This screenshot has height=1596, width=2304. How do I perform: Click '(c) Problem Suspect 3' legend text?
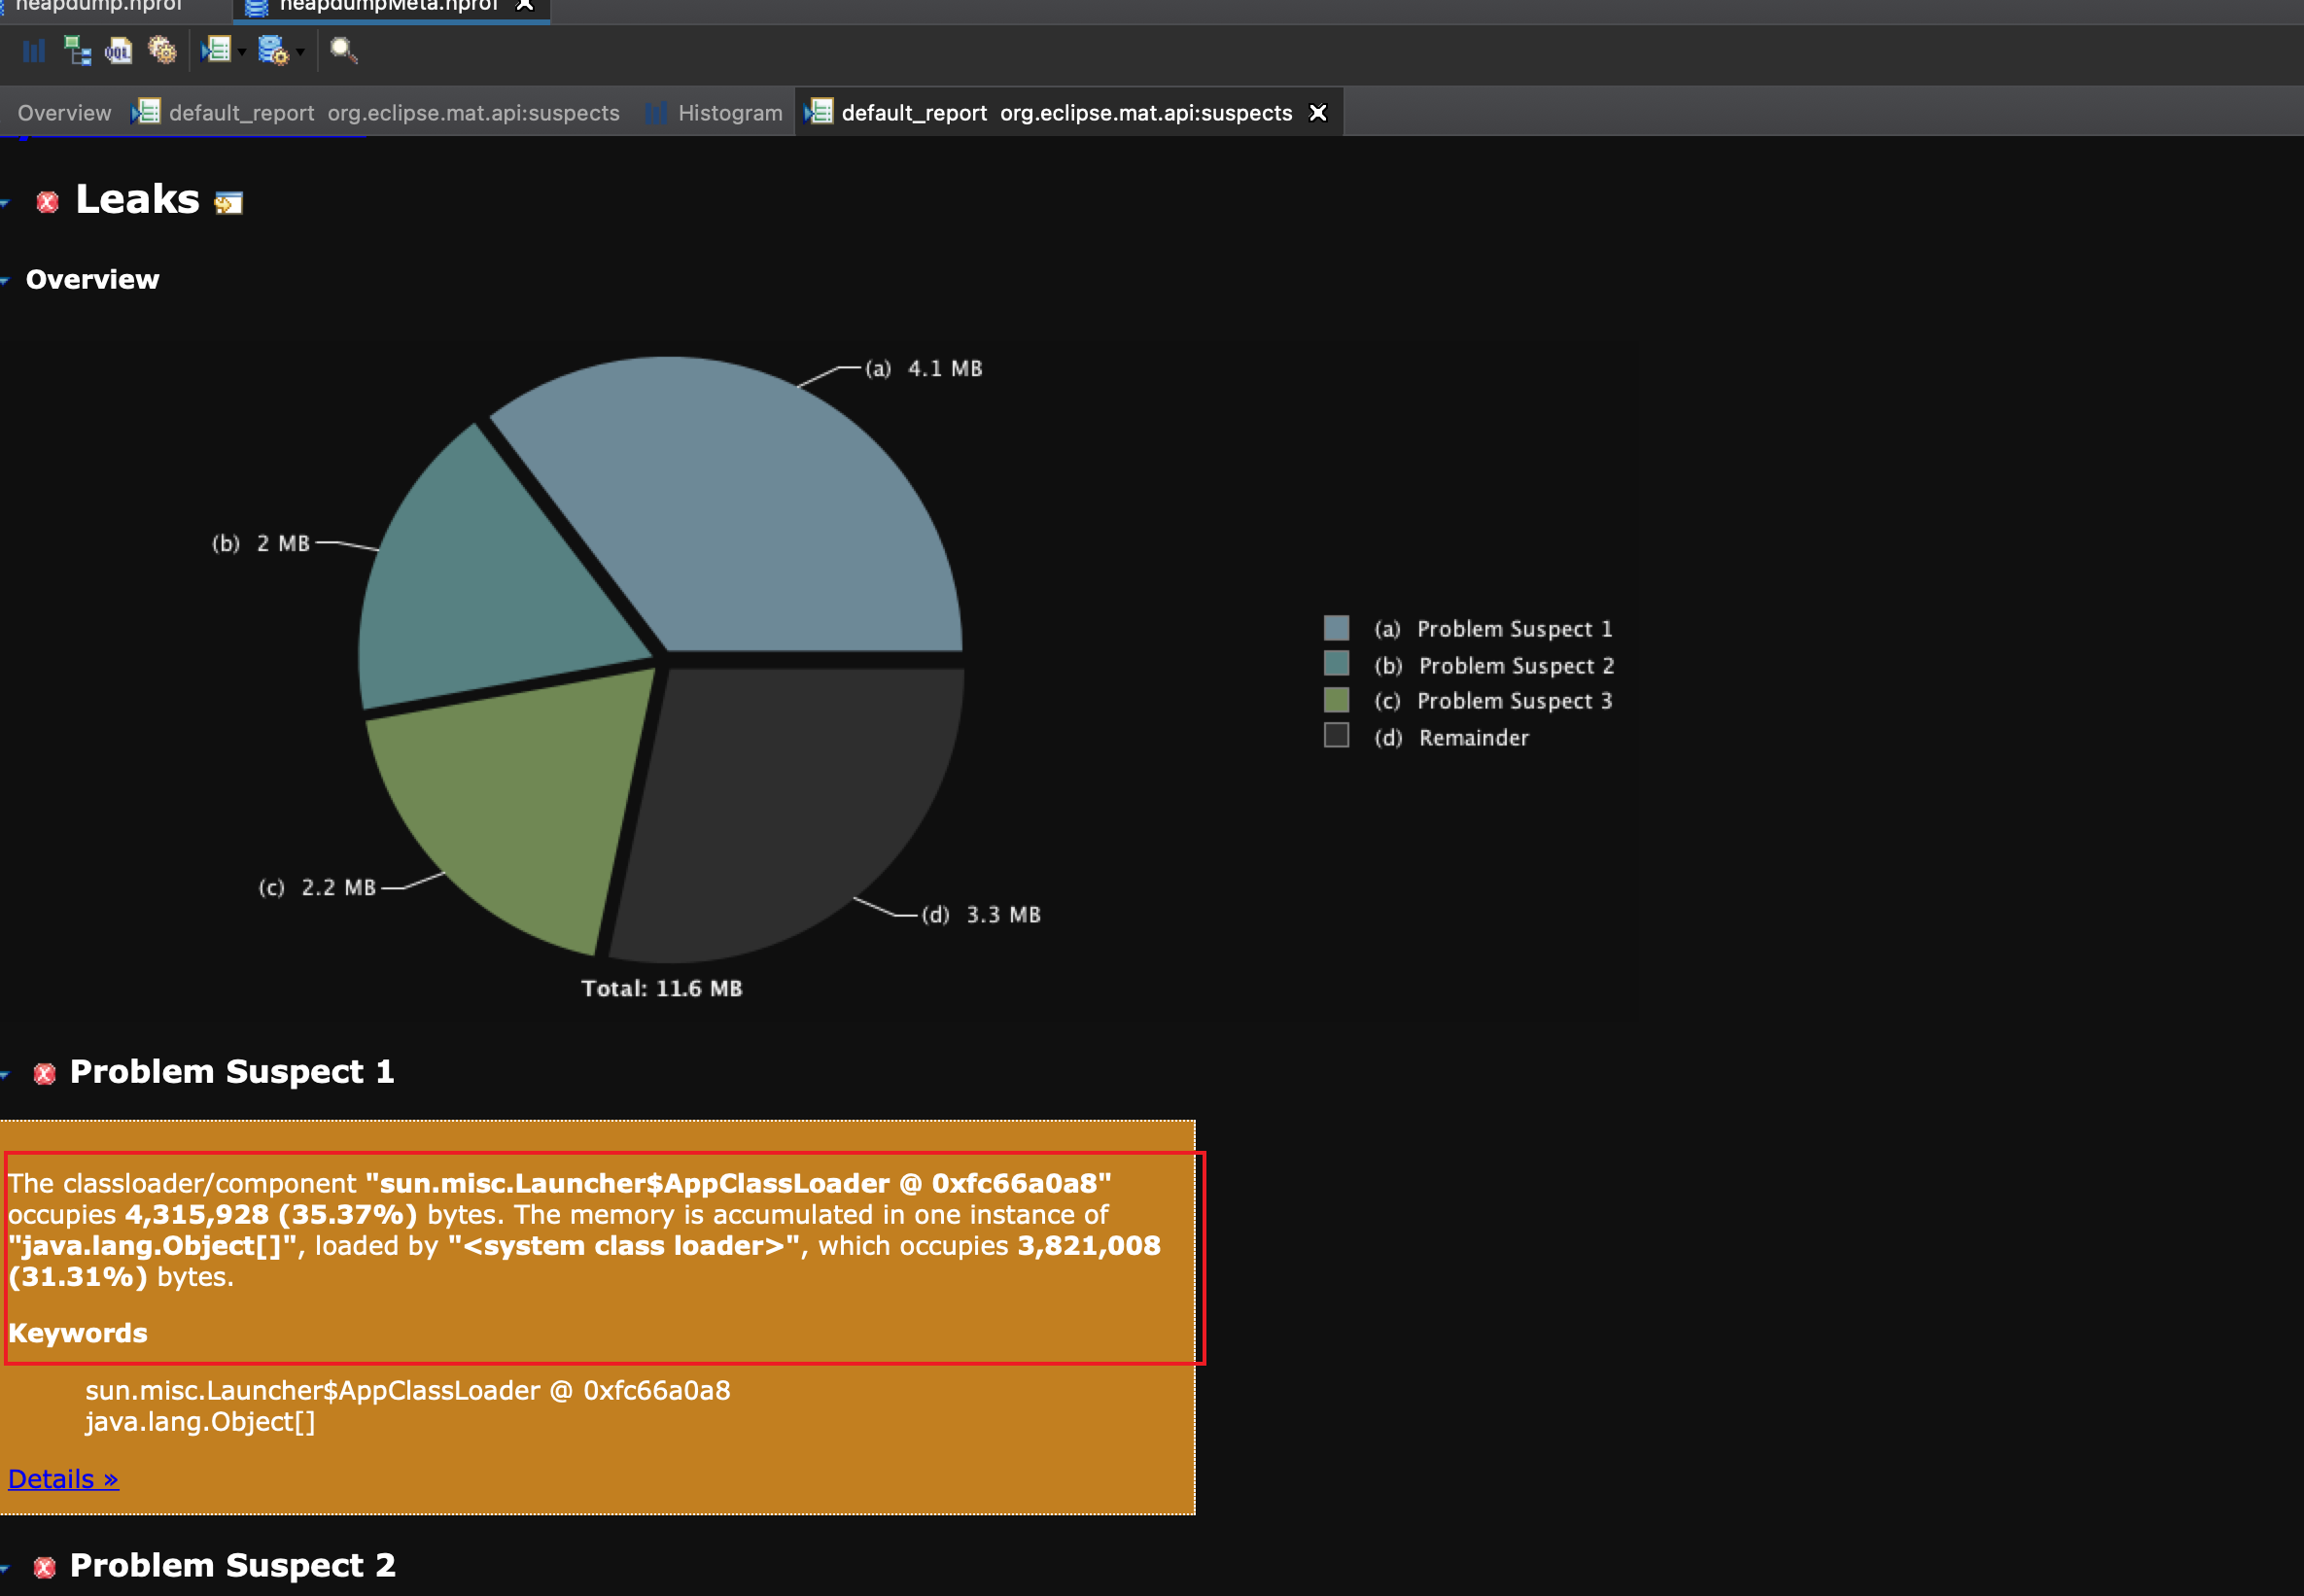coord(1493,701)
